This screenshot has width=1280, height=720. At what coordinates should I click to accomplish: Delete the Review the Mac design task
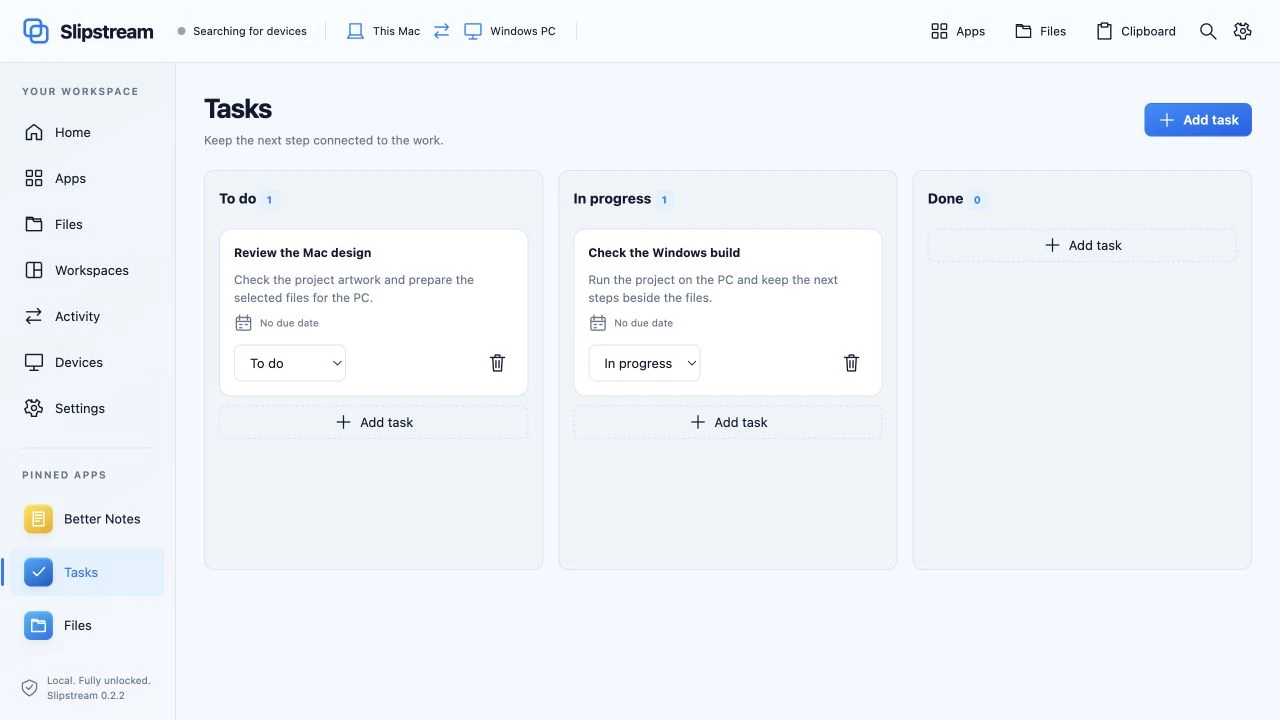coord(497,363)
